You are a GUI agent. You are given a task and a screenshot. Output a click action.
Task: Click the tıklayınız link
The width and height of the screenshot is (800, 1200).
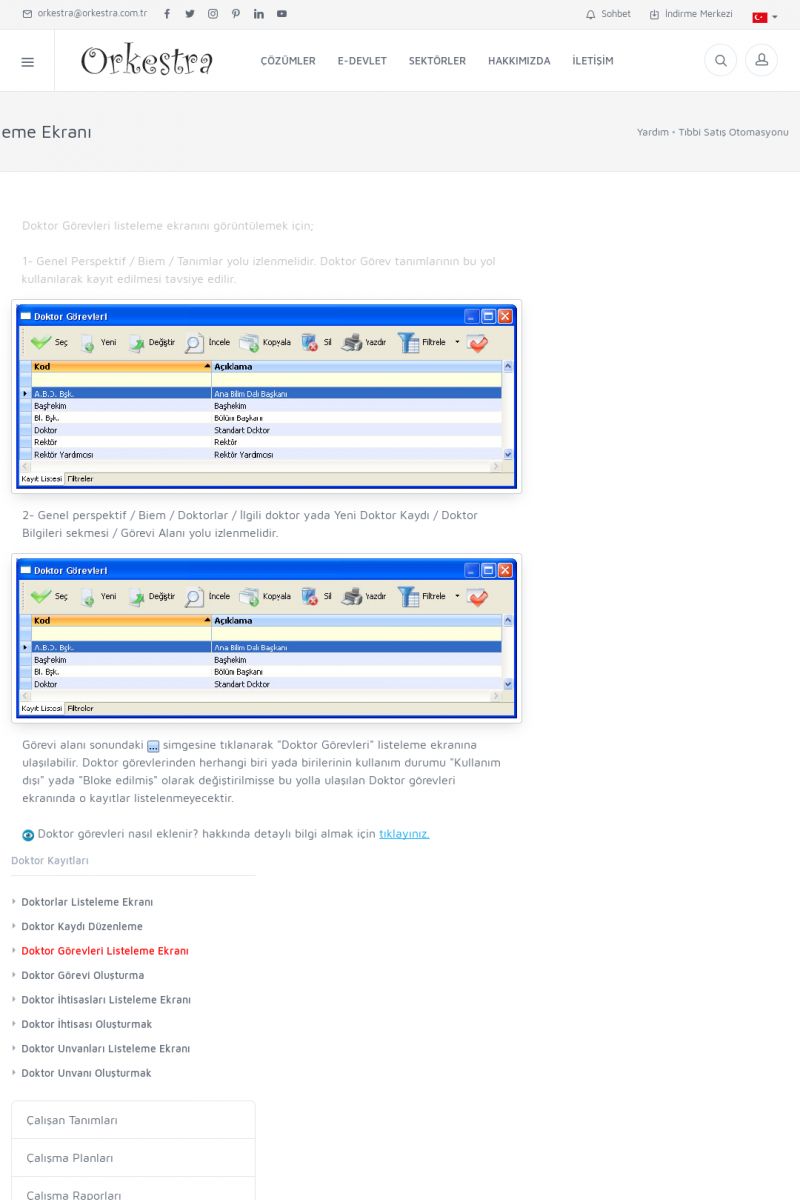[404, 834]
